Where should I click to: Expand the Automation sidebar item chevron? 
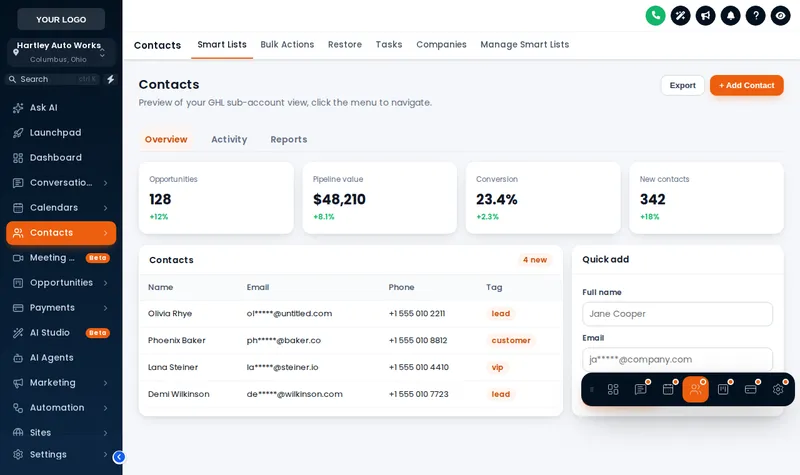[105, 408]
